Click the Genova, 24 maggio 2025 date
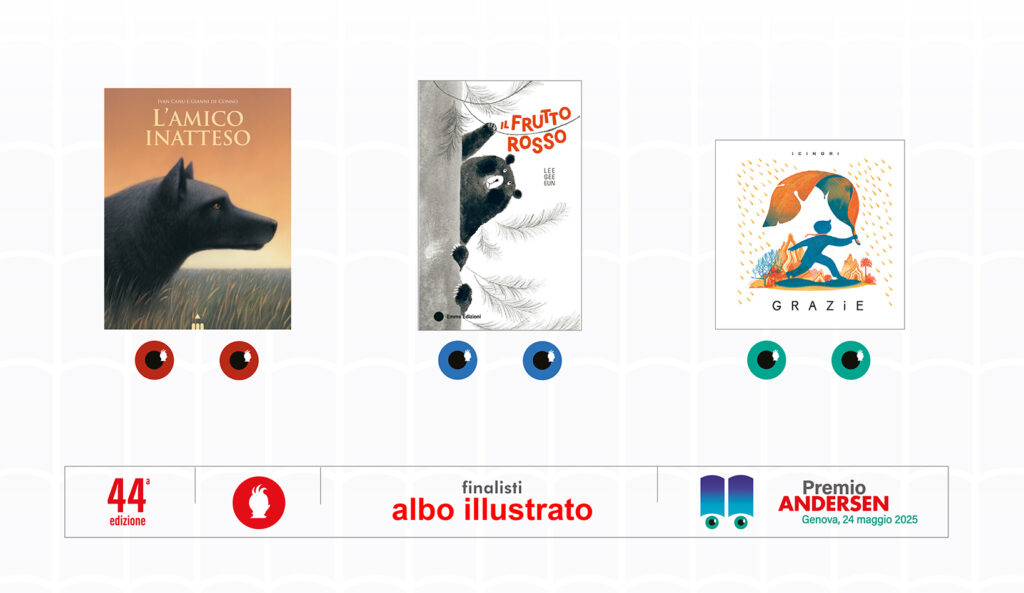Image resolution: width=1024 pixels, height=593 pixels. tap(859, 520)
